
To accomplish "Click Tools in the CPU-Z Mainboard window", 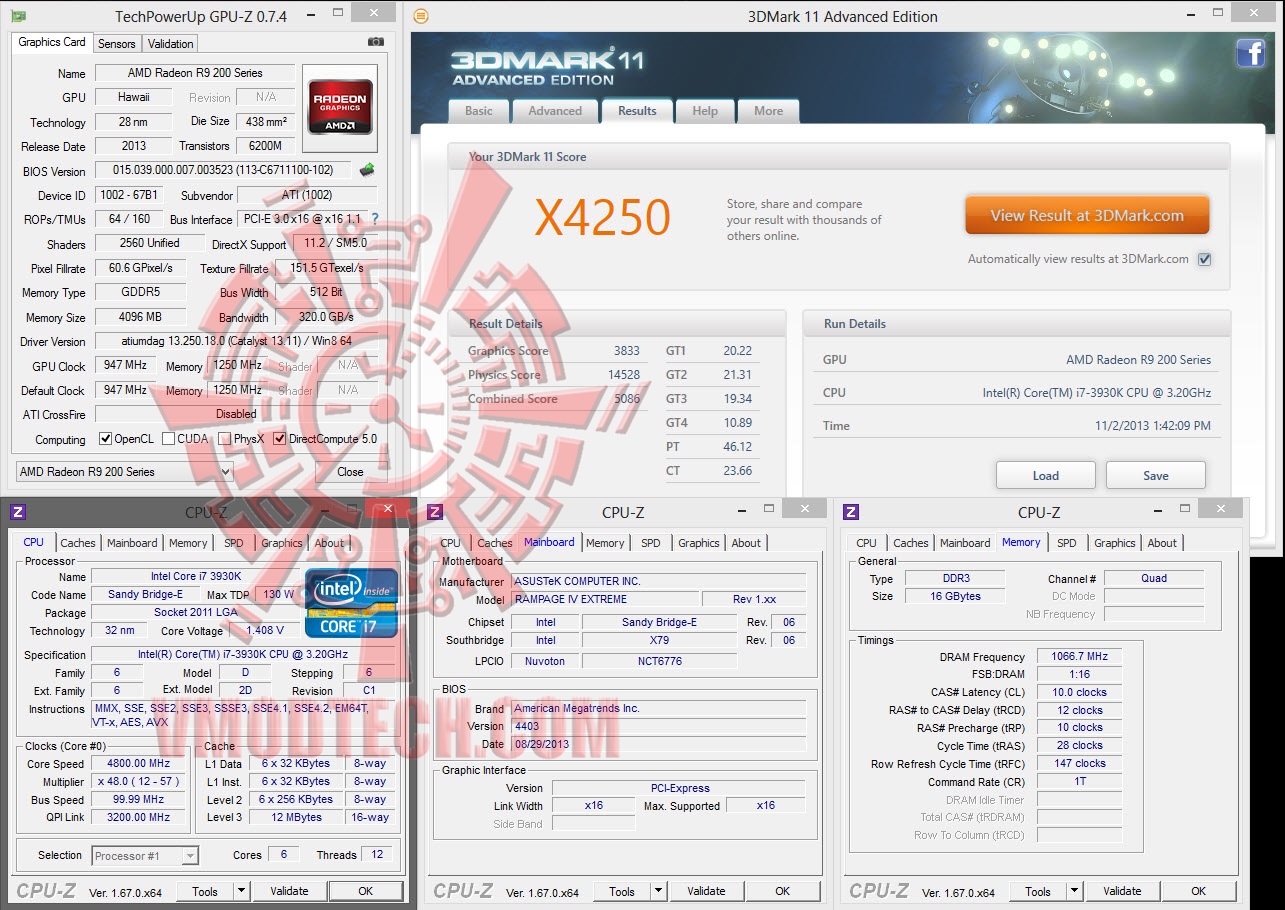I will pos(622,891).
